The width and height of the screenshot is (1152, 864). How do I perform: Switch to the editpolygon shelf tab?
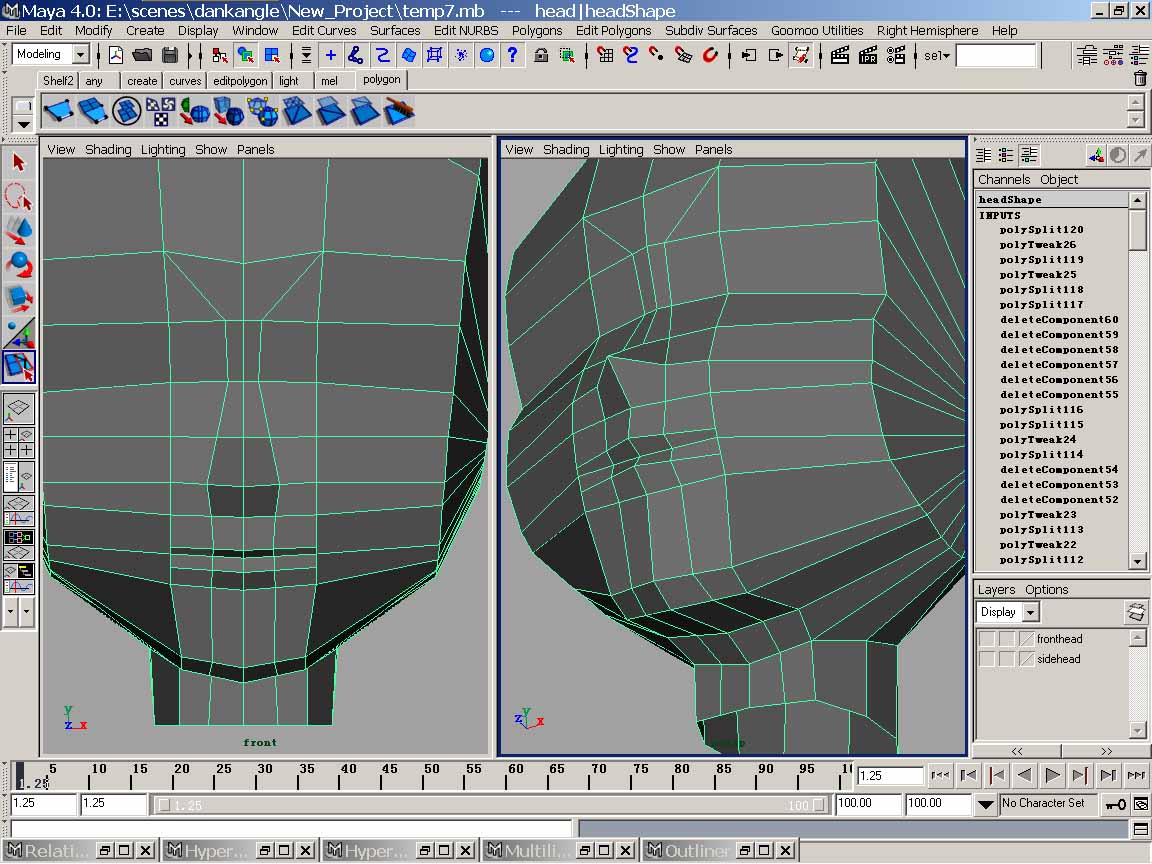click(x=240, y=81)
